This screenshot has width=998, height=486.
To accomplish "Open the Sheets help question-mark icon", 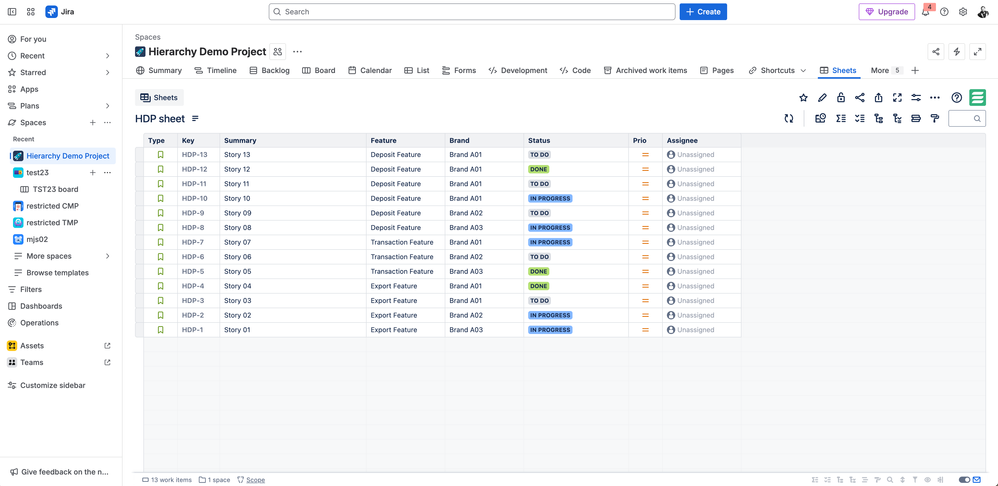I will point(956,97).
